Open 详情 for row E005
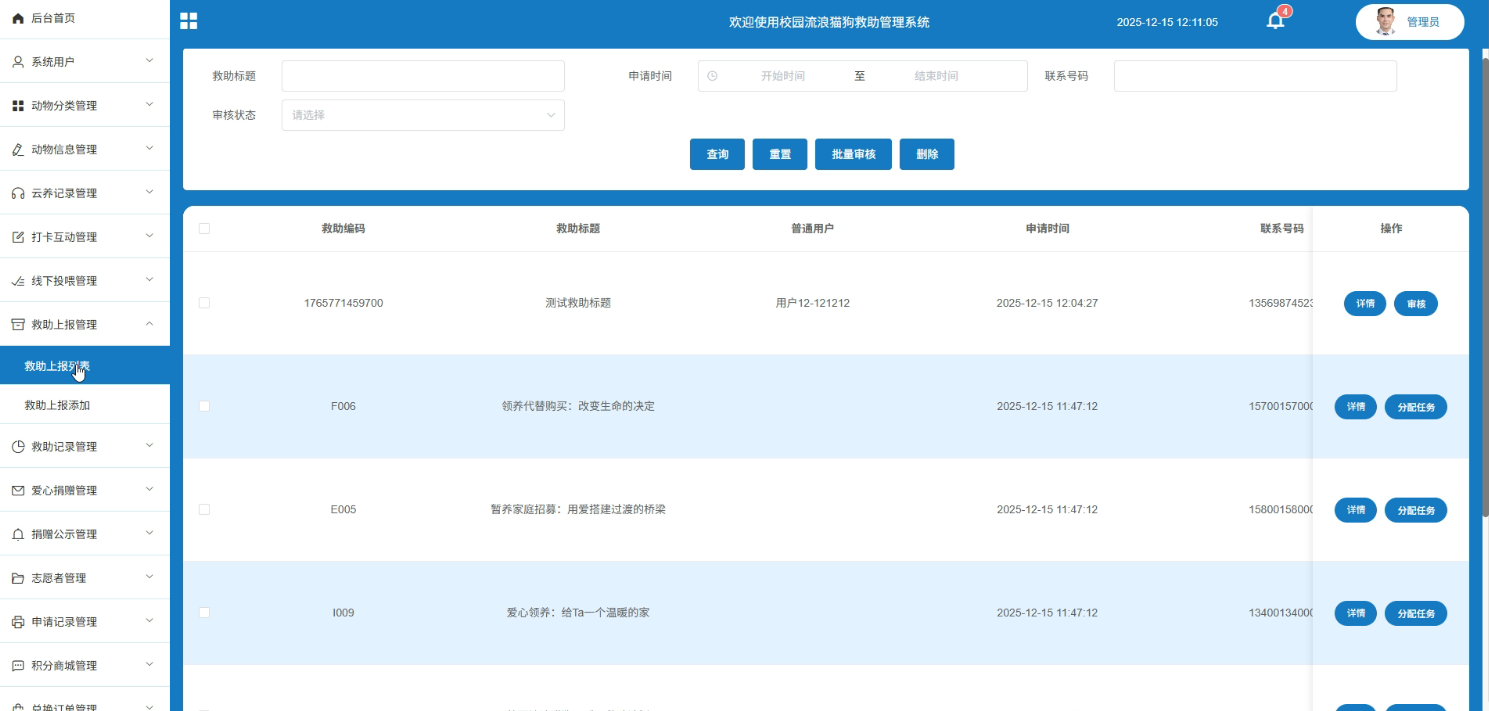1489x711 pixels. (x=1356, y=510)
